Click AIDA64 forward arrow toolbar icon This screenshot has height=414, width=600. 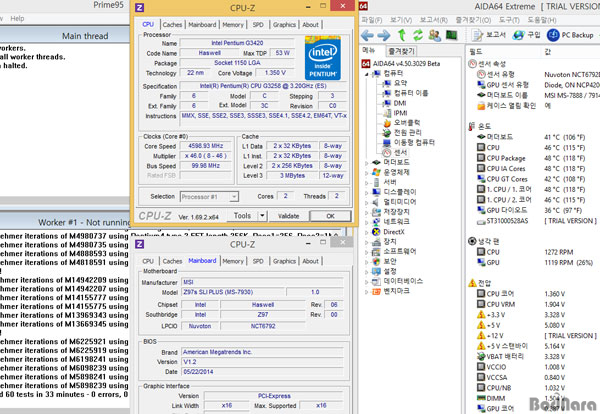point(384,36)
